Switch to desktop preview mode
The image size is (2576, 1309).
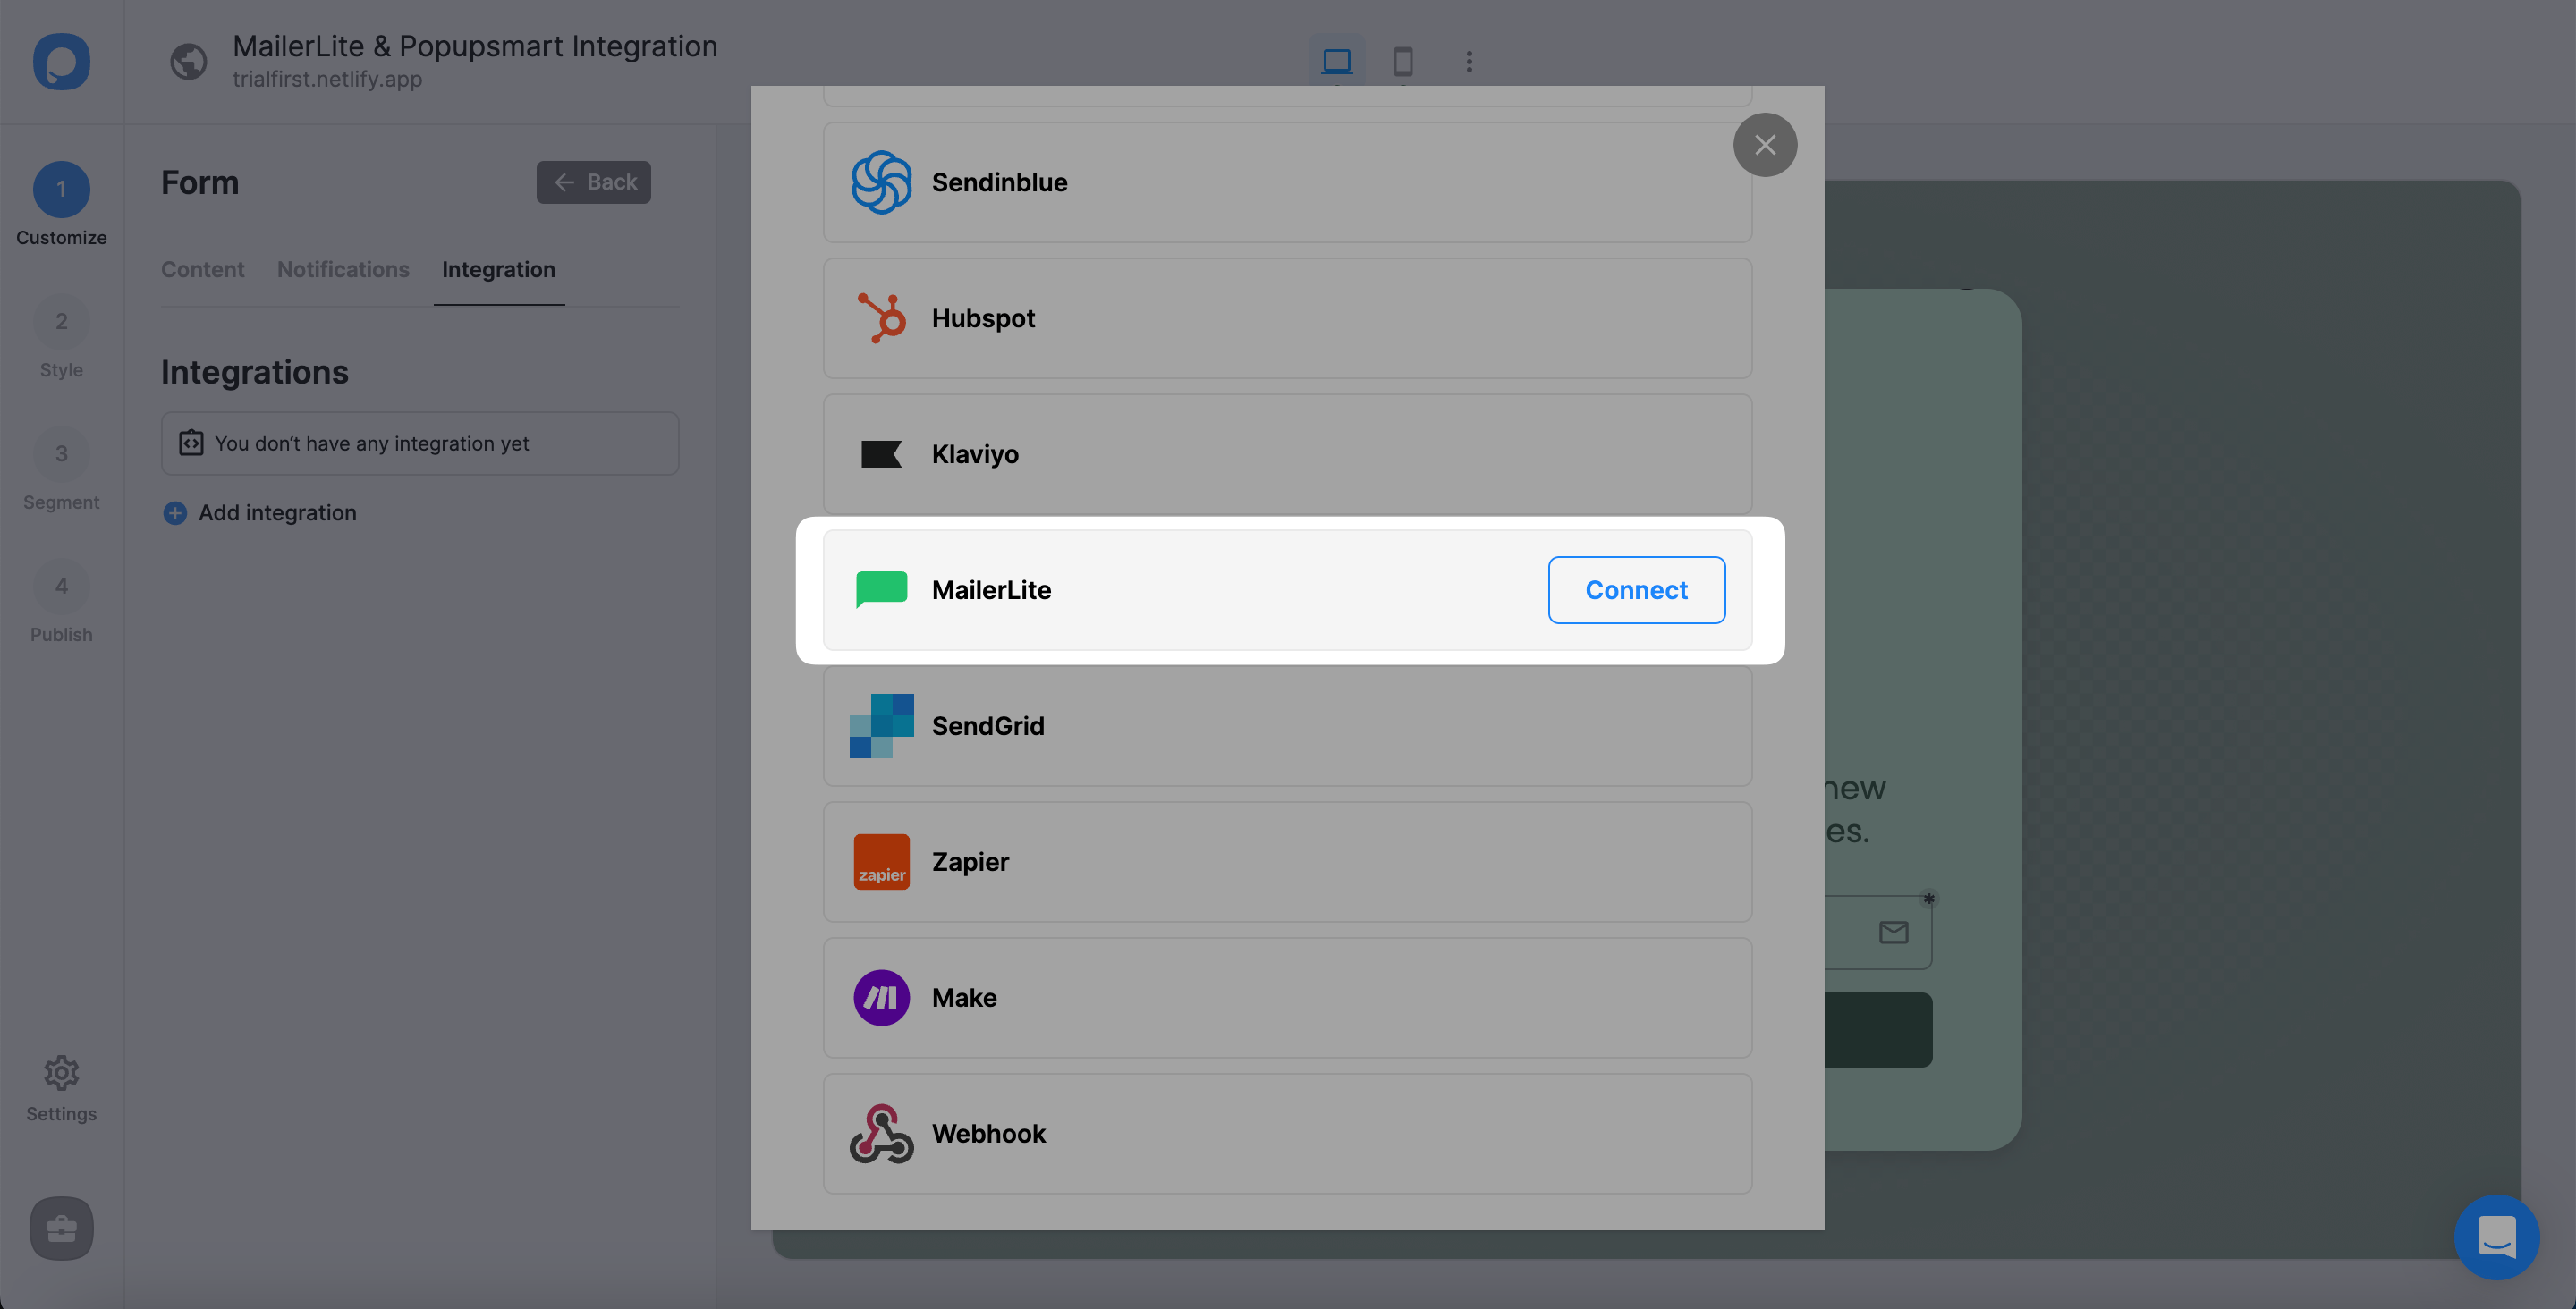click(x=1337, y=62)
